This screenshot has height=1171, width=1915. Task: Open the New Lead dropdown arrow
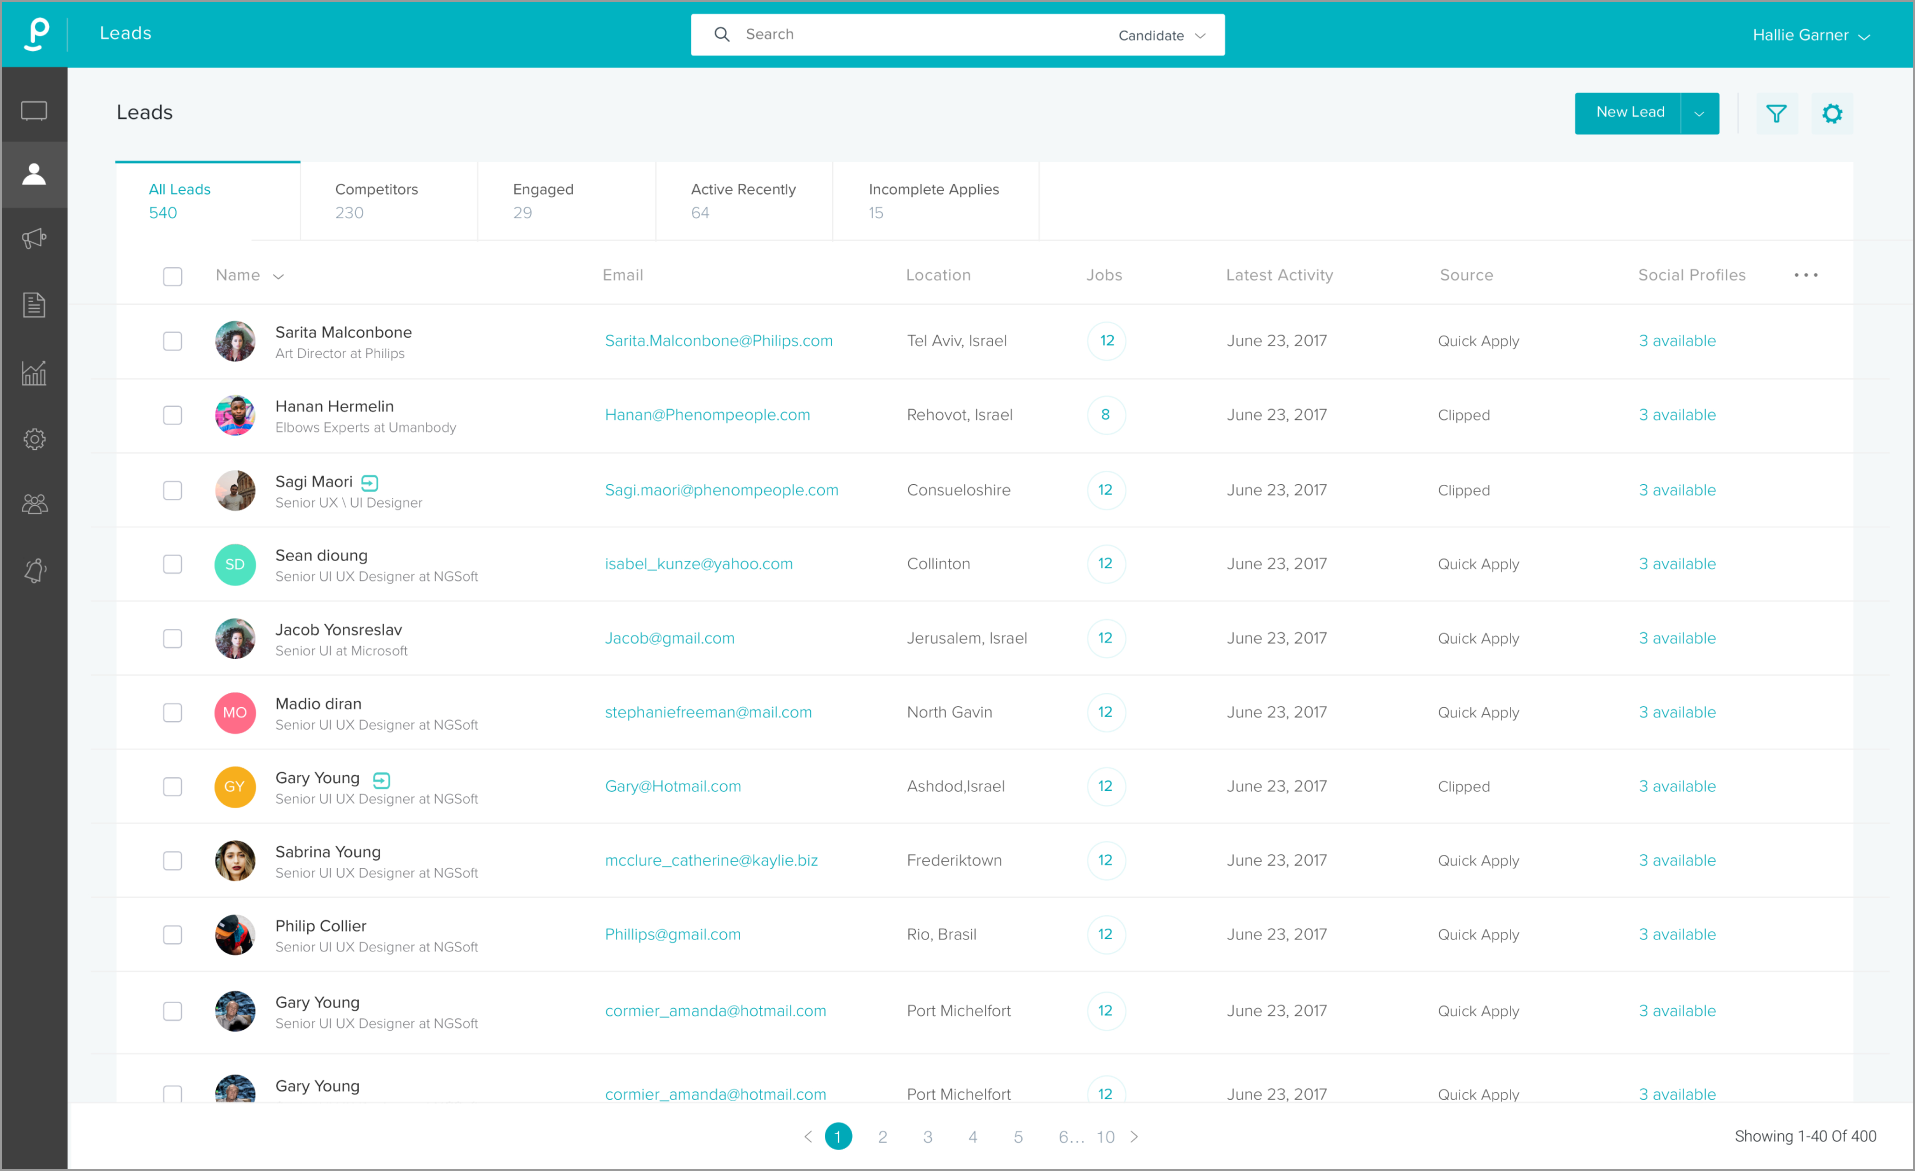[x=1699, y=114]
